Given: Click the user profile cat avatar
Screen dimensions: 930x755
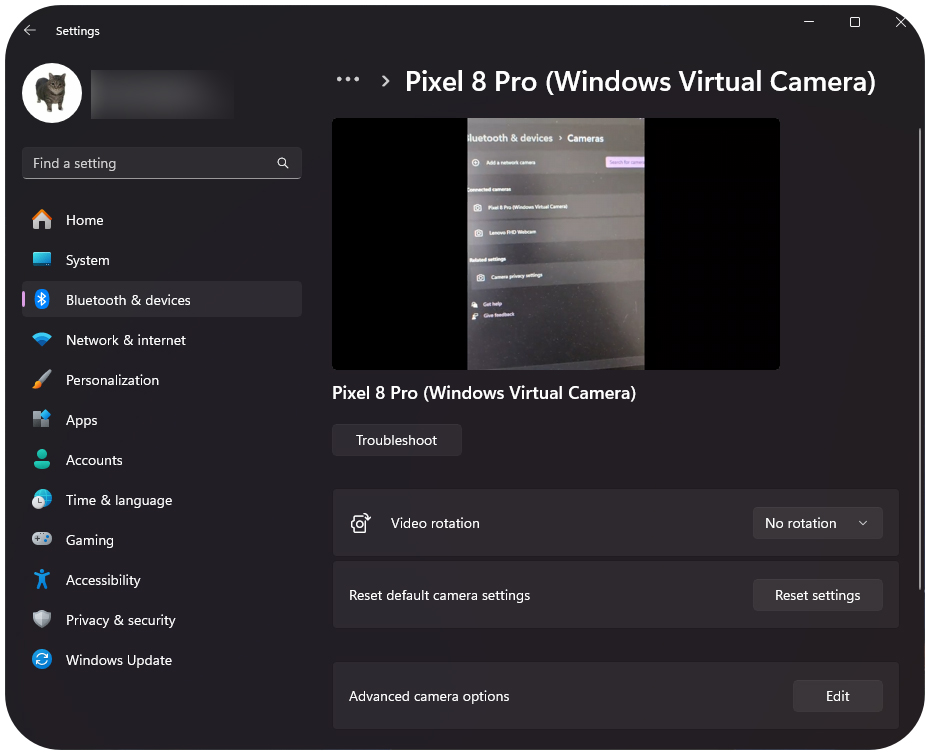Looking at the screenshot, I should [52, 93].
